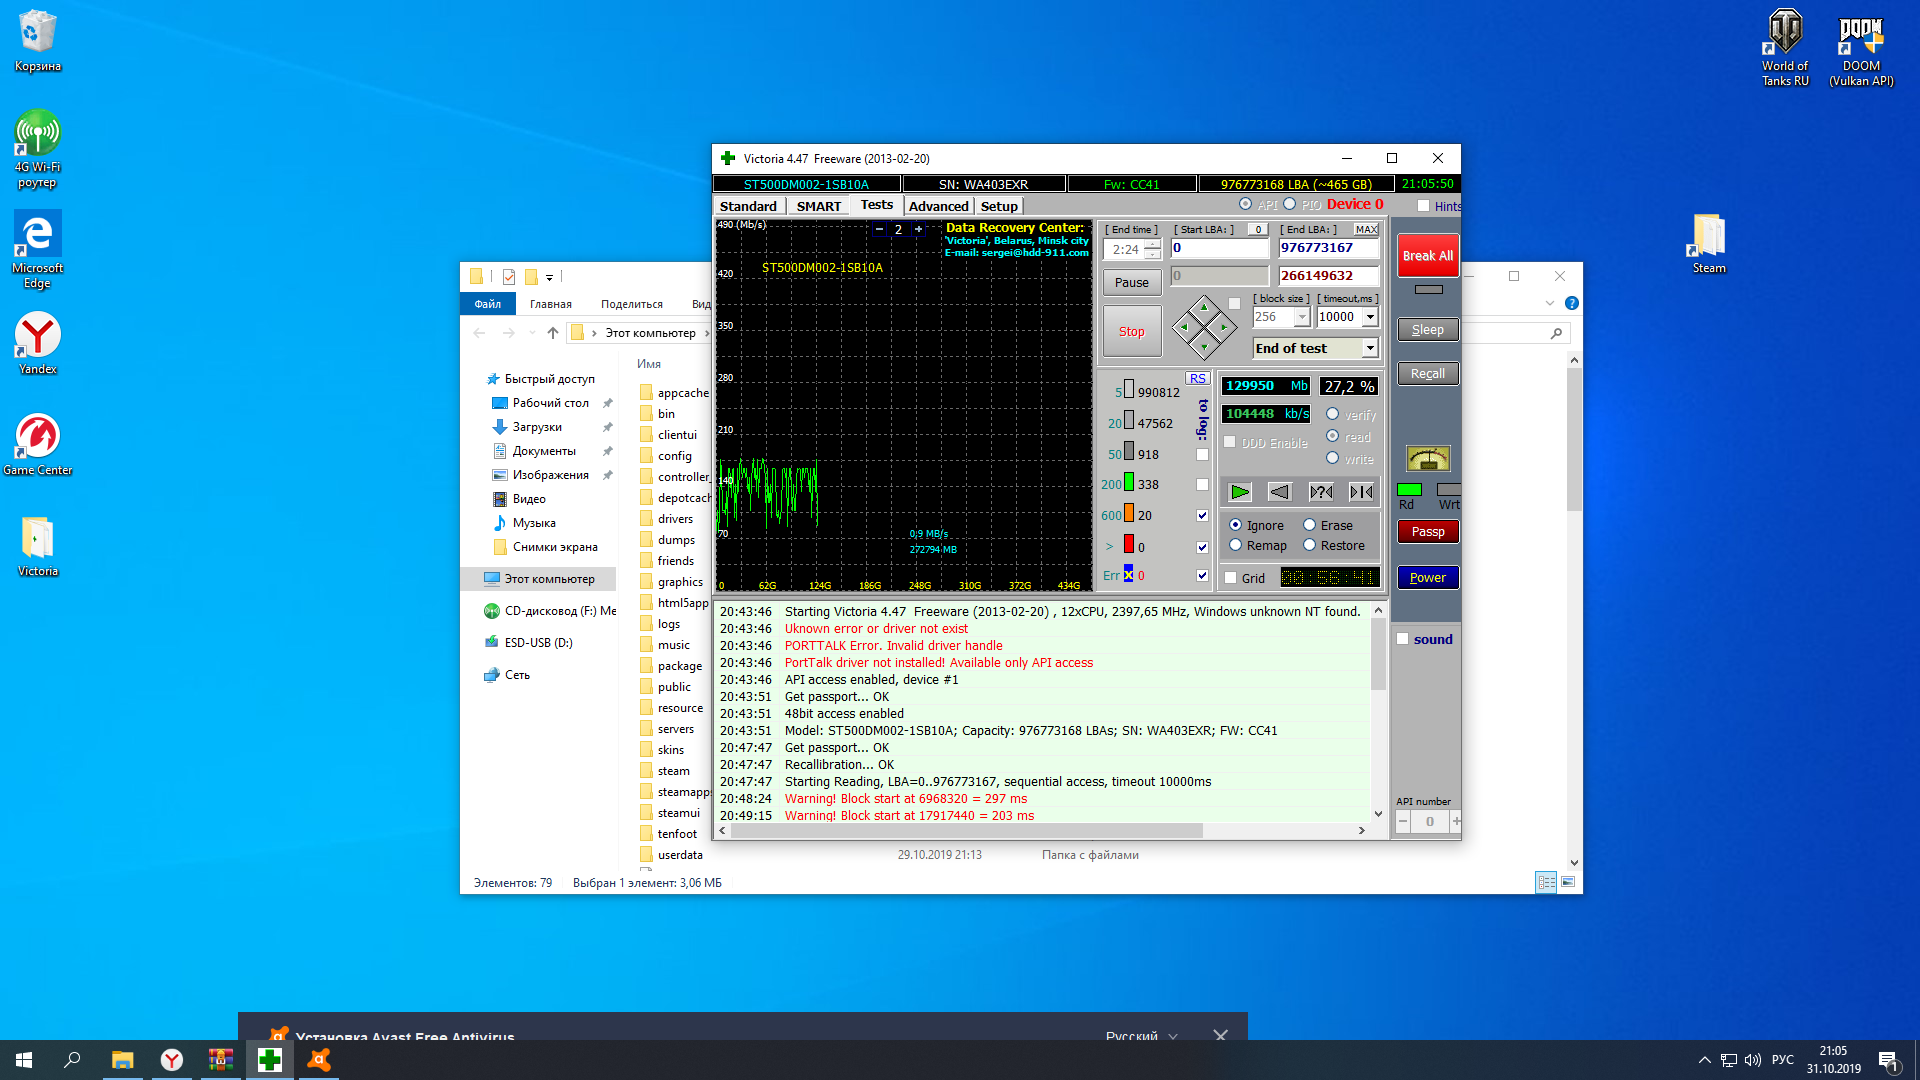
Task: Open the block size dropdown
Action: coord(1302,317)
